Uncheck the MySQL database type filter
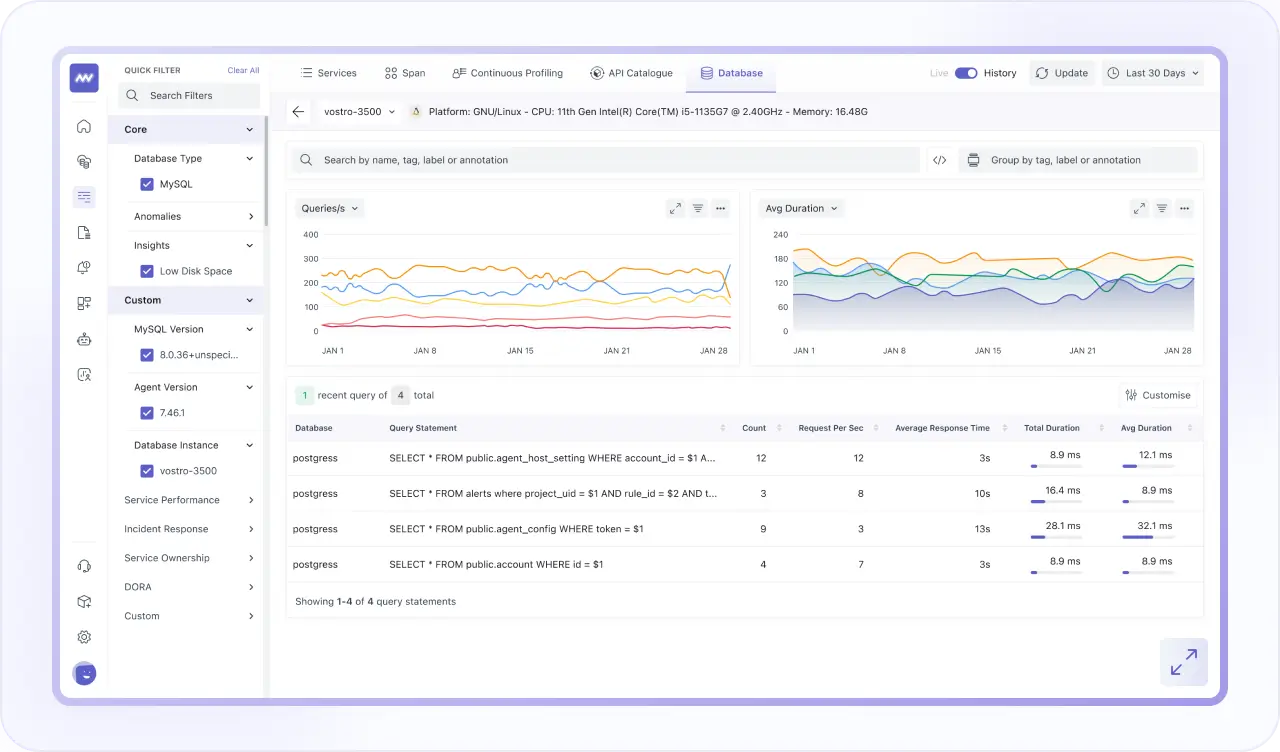Screen dimensions: 1280x752 click(x=147, y=184)
